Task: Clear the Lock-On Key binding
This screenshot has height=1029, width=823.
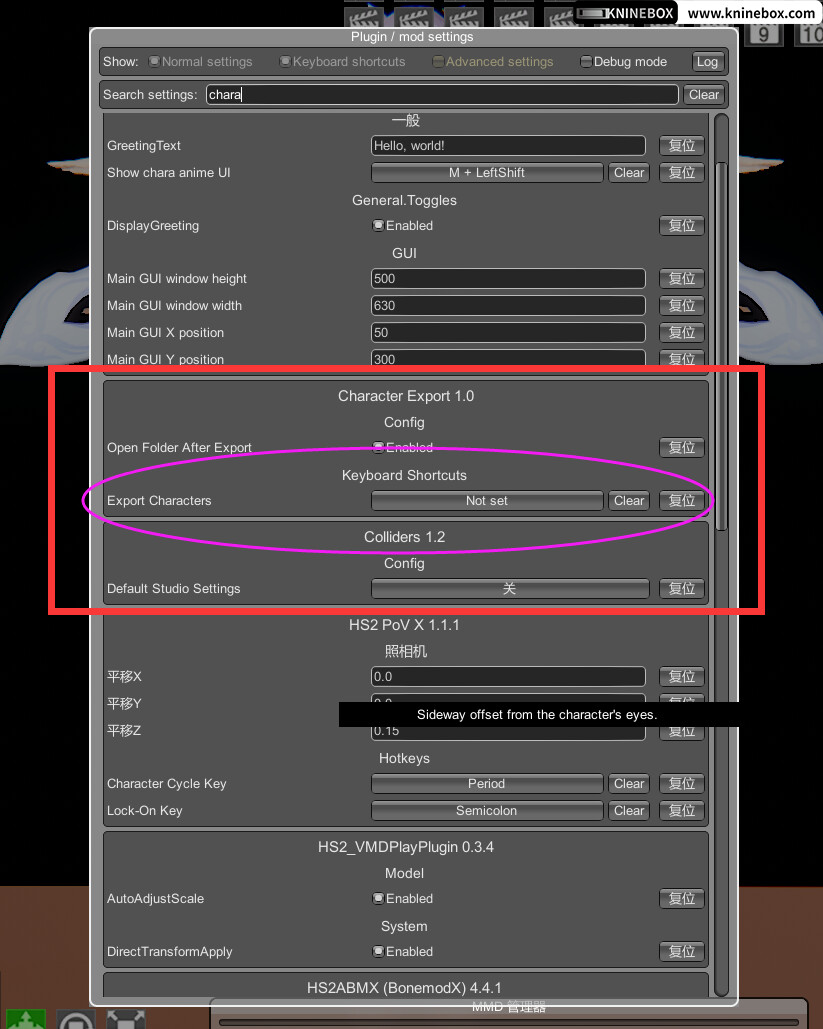Action: pos(629,810)
